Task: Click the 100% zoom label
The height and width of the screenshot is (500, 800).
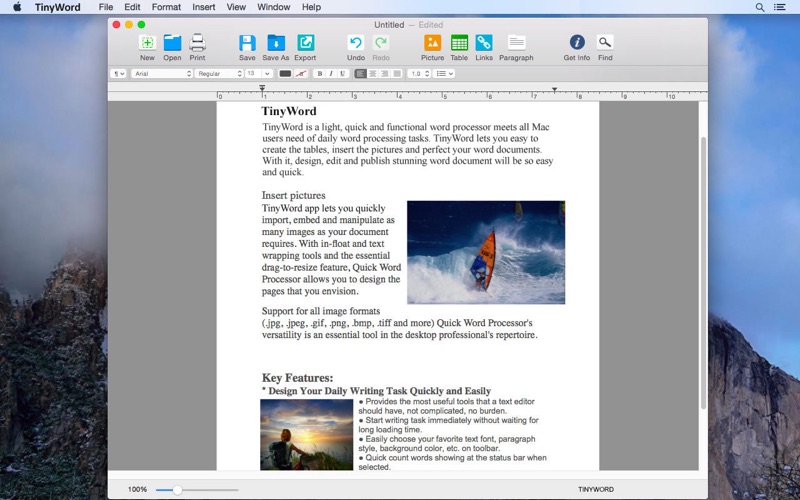Action: [137, 489]
